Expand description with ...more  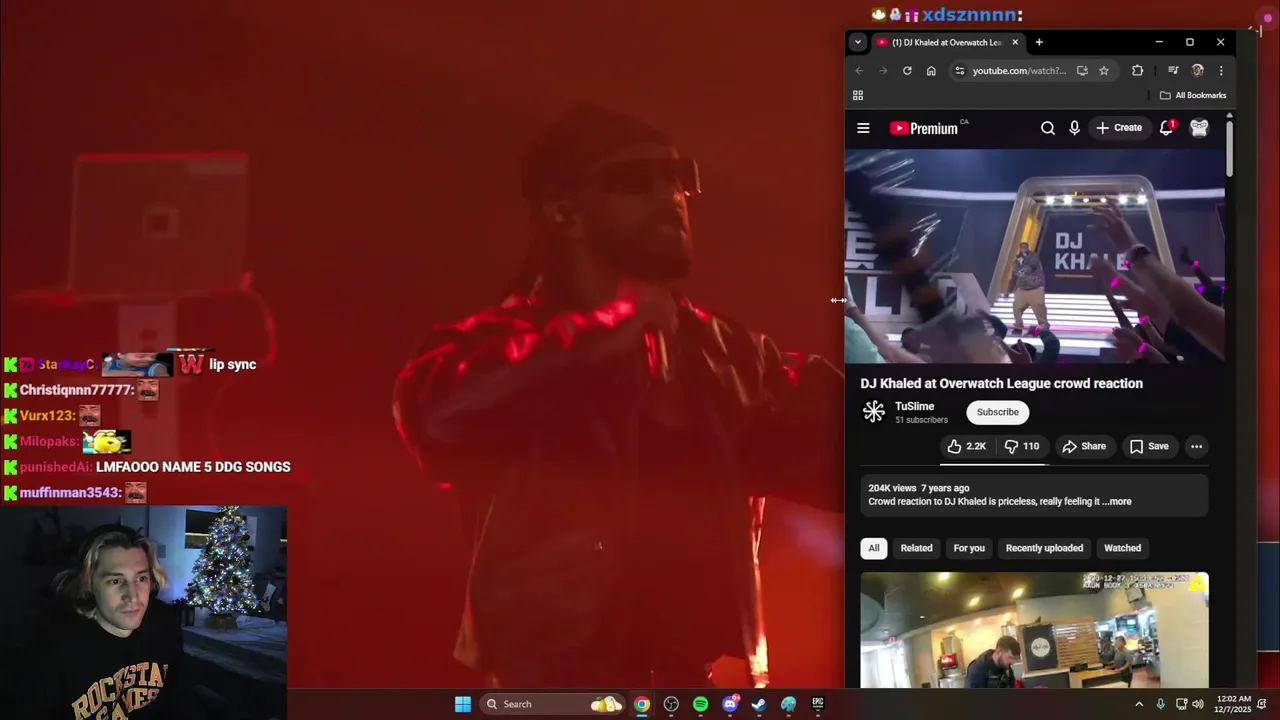point(1117,502)
